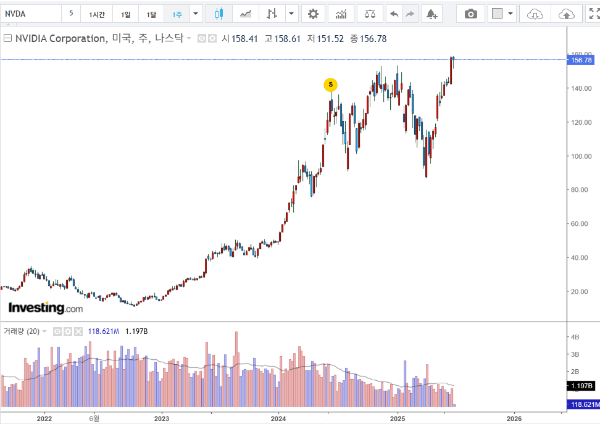Expand layout selector dropdown arrow
Screen dimensions: 600x424
pyautogui.click(x=510, y=14)
